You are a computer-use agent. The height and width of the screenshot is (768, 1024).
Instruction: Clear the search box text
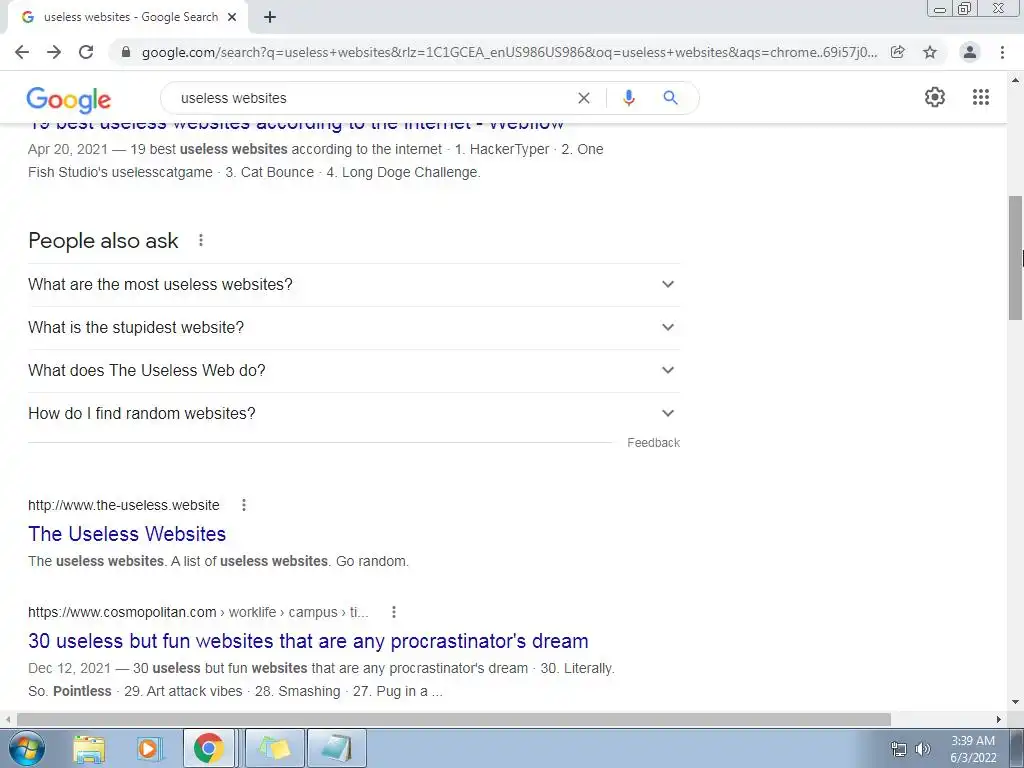point(584,98)
